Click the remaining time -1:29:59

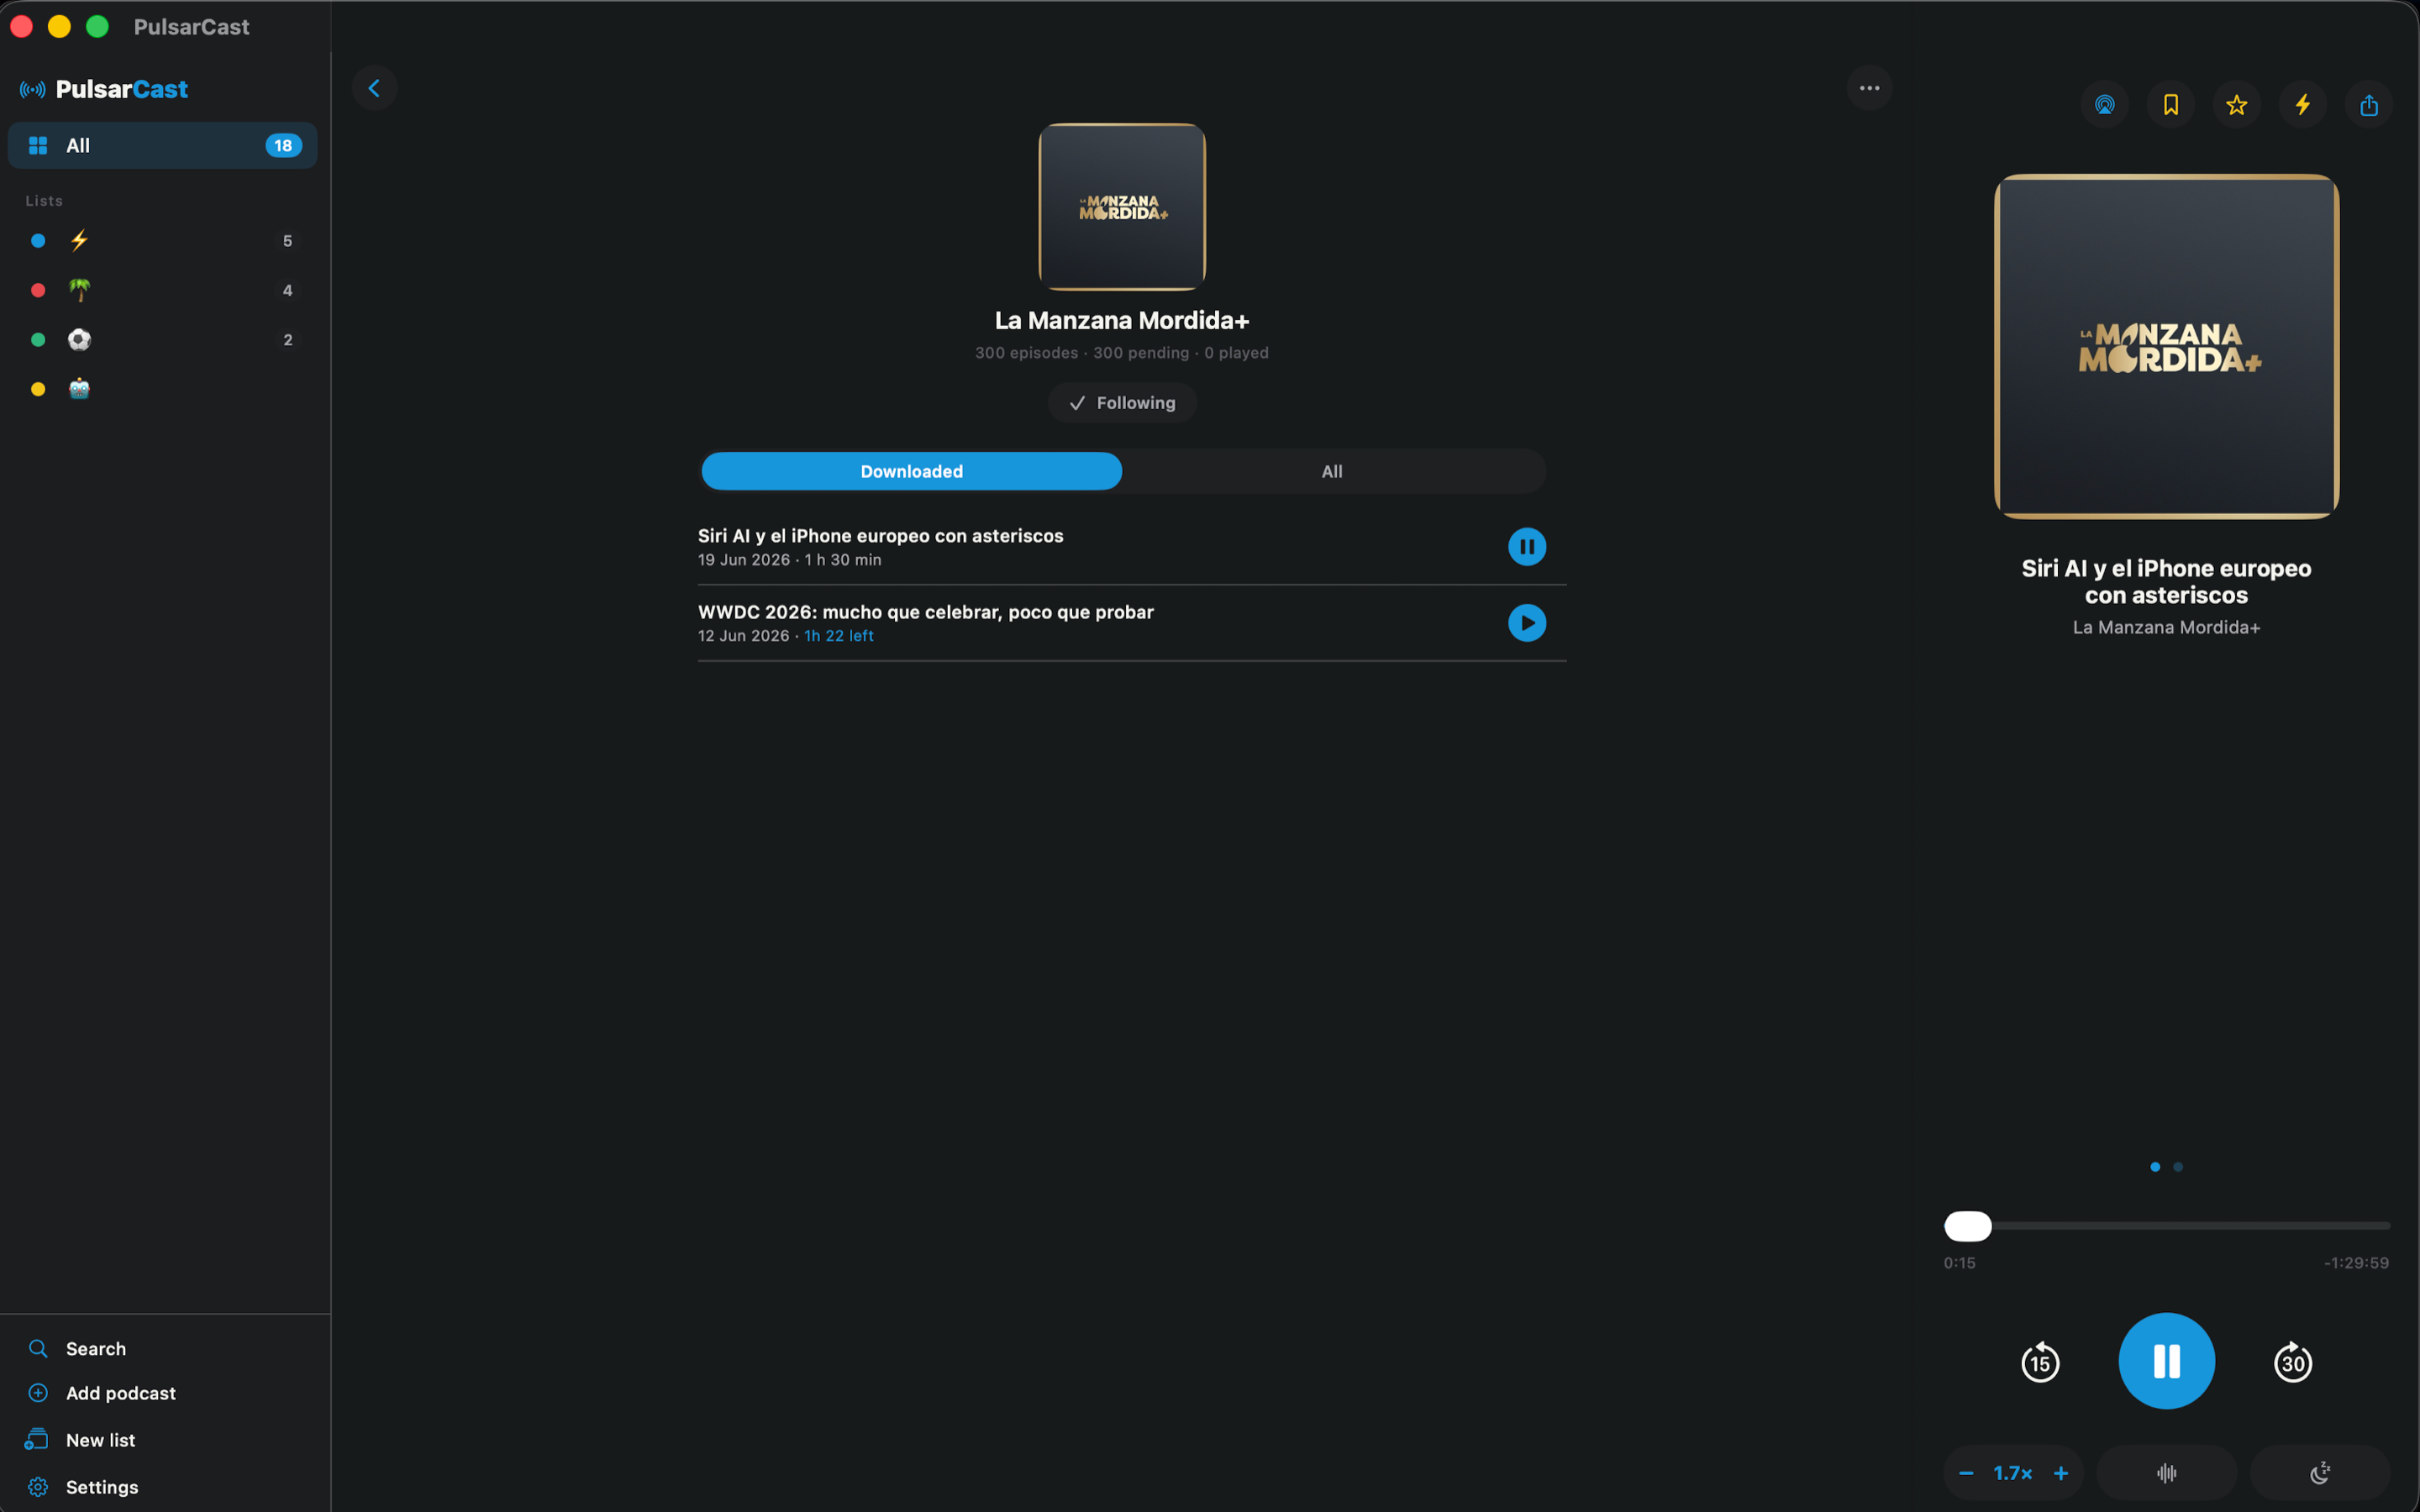coord(2356,1263)
